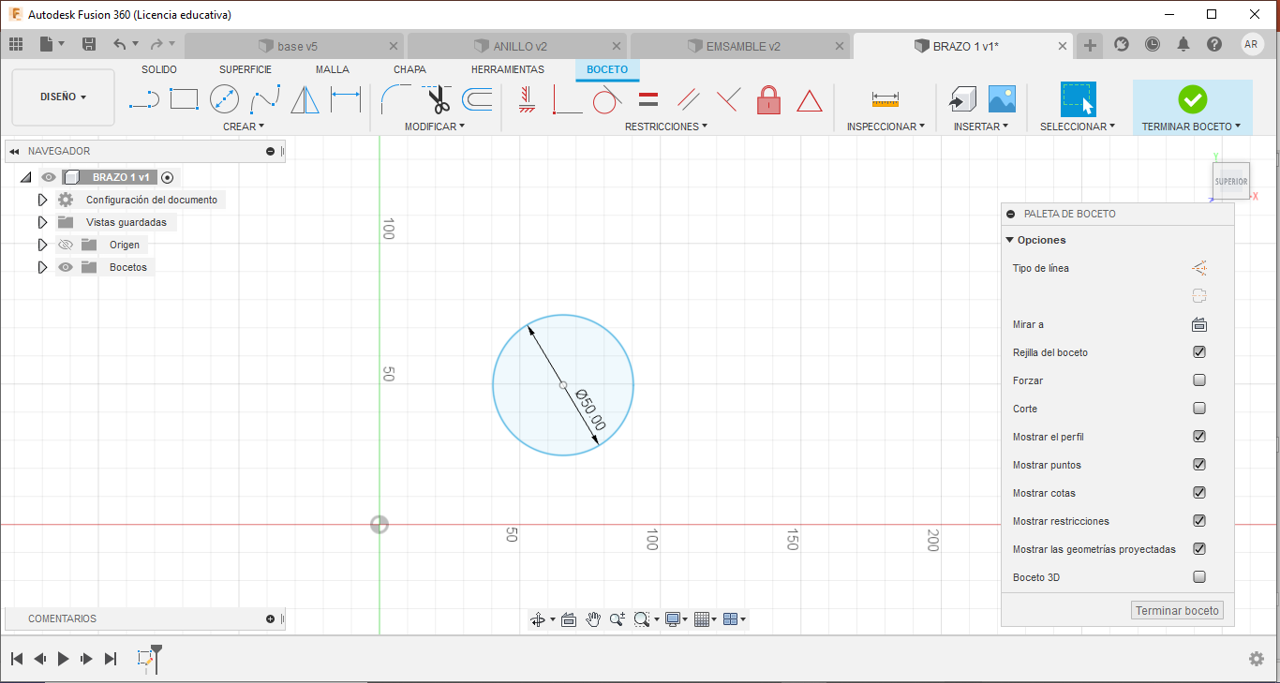The height and width of the screenshot is (683, 1280).
Task: Open the INSPECCIONAR dropdown menu
Action: [886, 126]
